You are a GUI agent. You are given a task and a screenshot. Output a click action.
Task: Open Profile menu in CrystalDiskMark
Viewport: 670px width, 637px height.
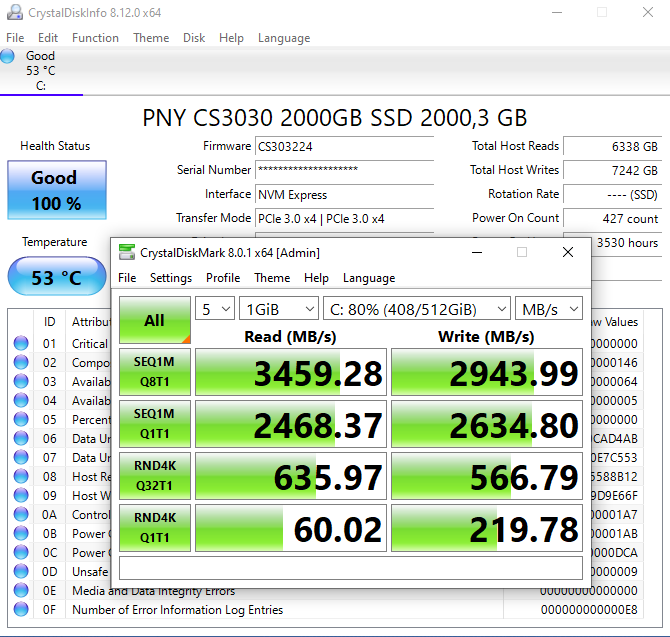point(223,278)
